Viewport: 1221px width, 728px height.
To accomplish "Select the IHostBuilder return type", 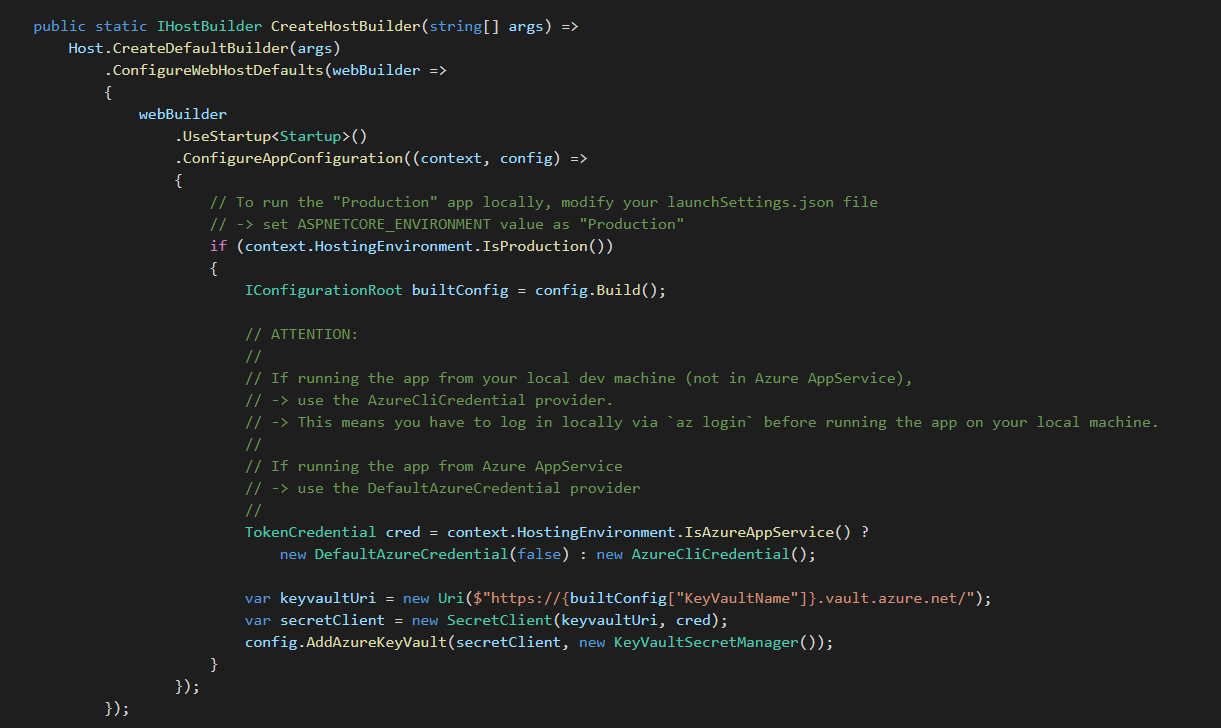I will pyautogui.click(x=209, y=26).
